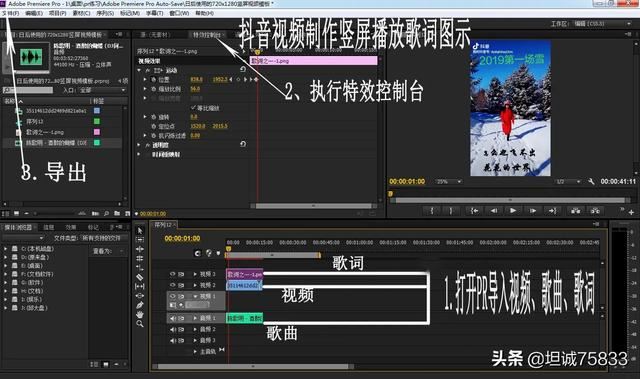
Task: Open the 25% zoom level dropdown
Action: (448, 182)
